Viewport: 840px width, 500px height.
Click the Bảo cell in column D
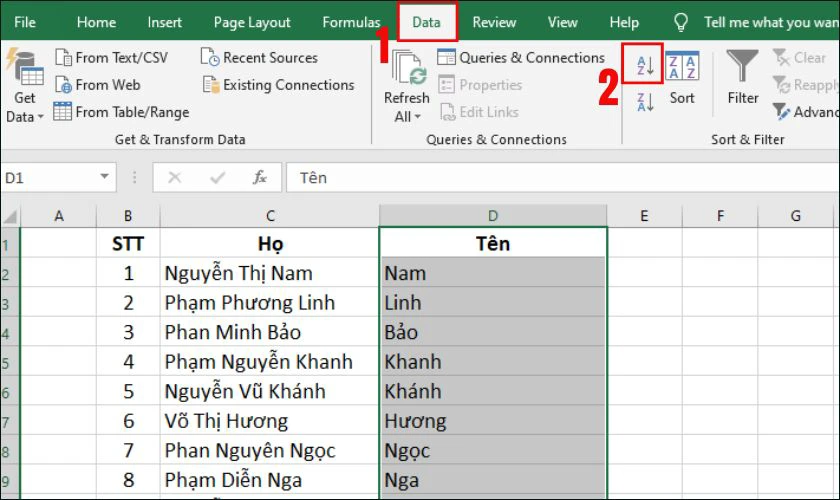pos(493,332)
